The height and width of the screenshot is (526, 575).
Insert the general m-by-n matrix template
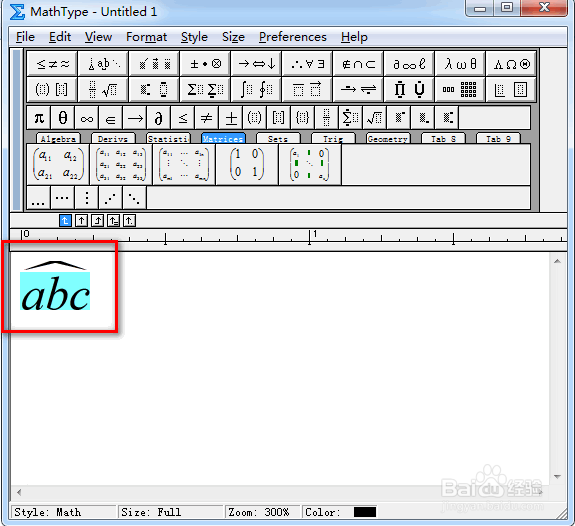(x=184, y=164)
